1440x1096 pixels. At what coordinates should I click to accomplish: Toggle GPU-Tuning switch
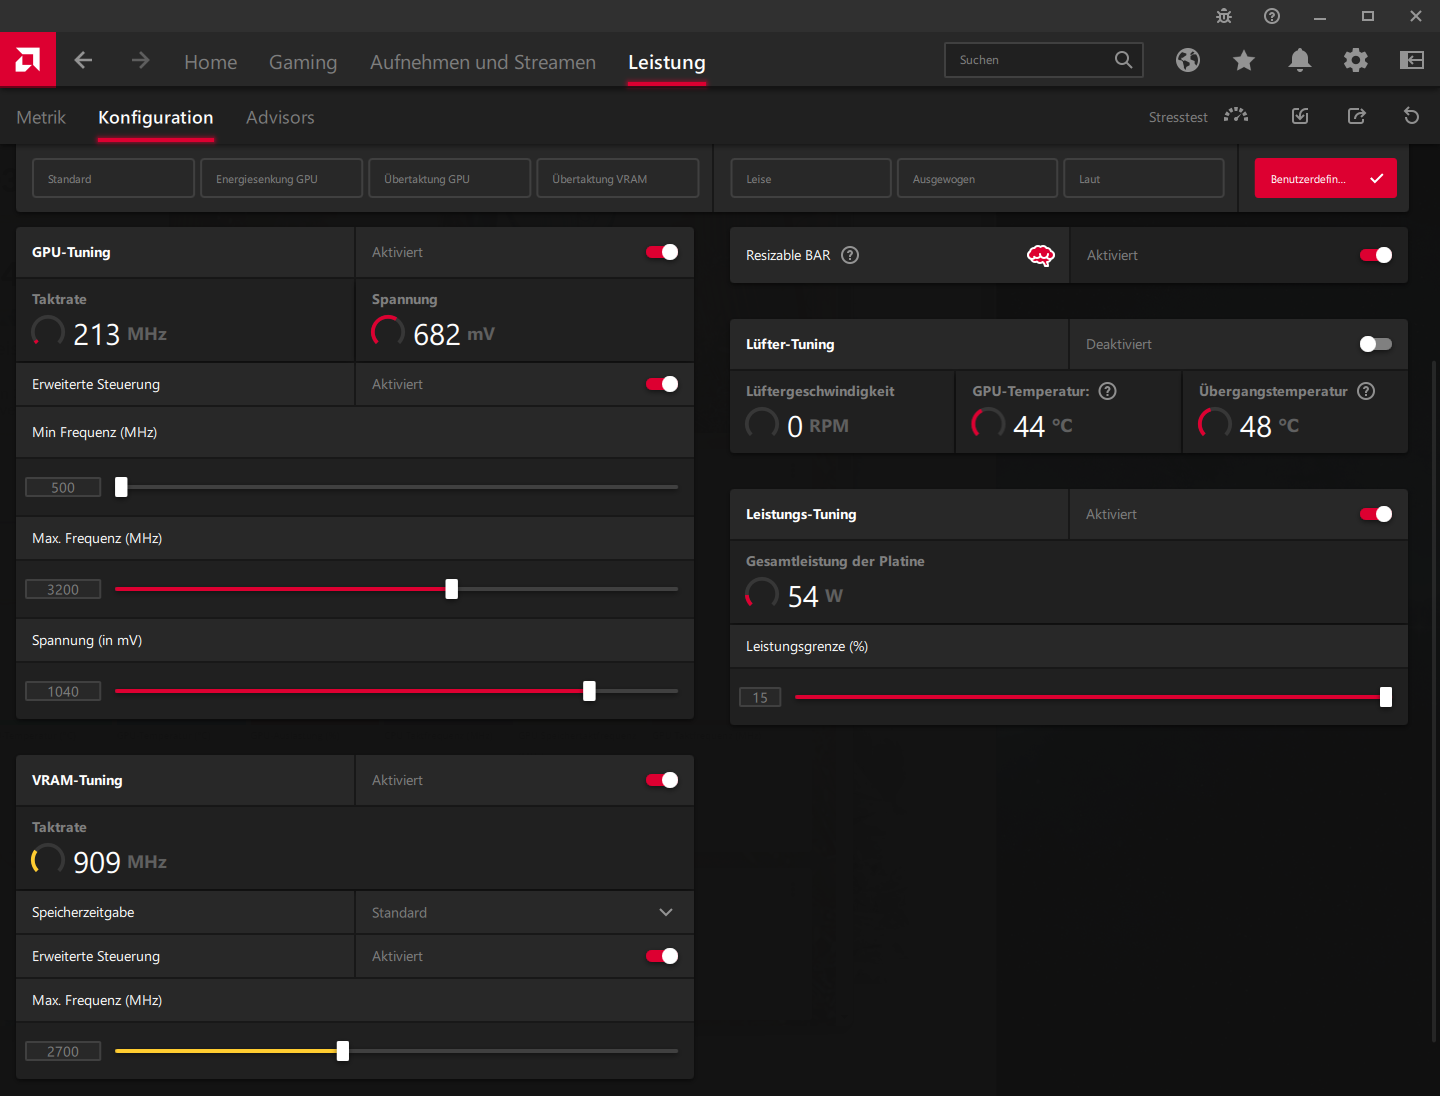click(x=662, y=252)
